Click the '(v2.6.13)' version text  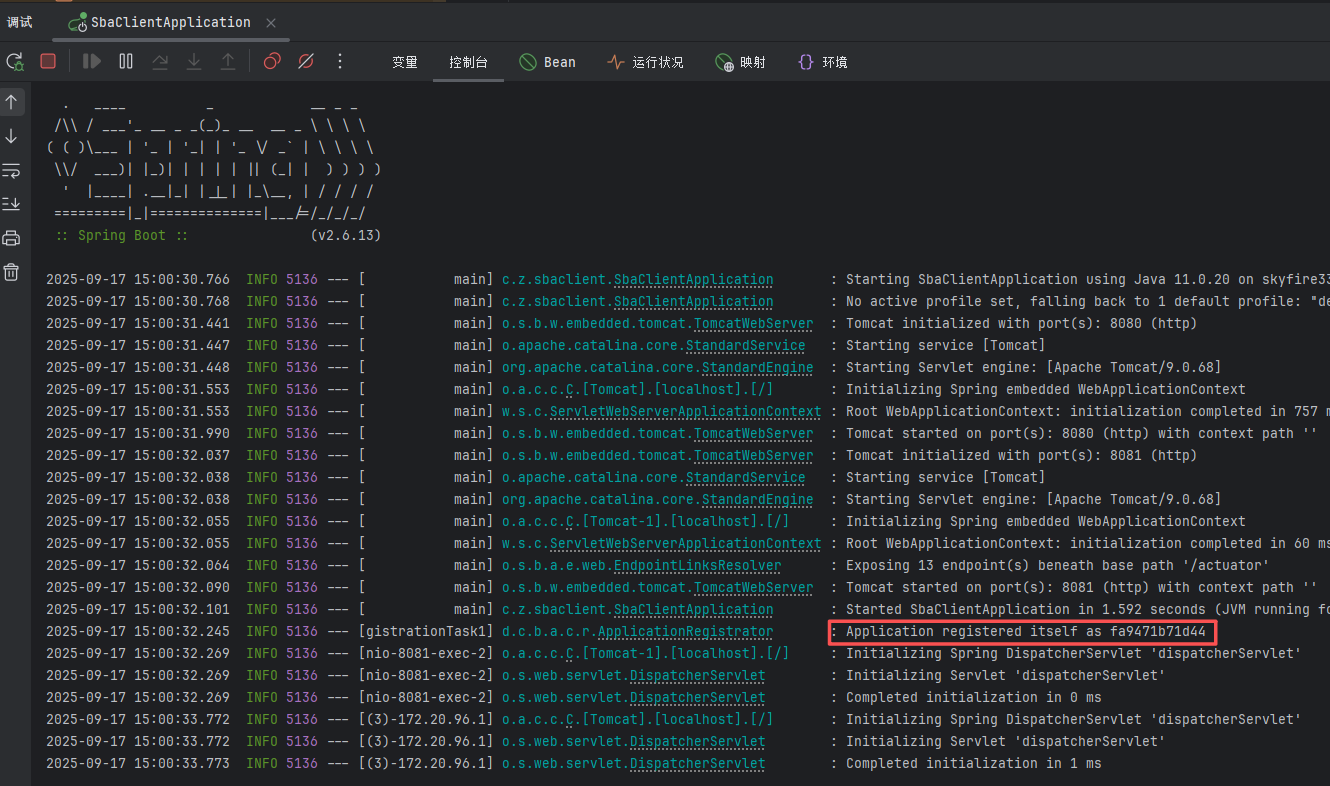(x=346, y=236)
